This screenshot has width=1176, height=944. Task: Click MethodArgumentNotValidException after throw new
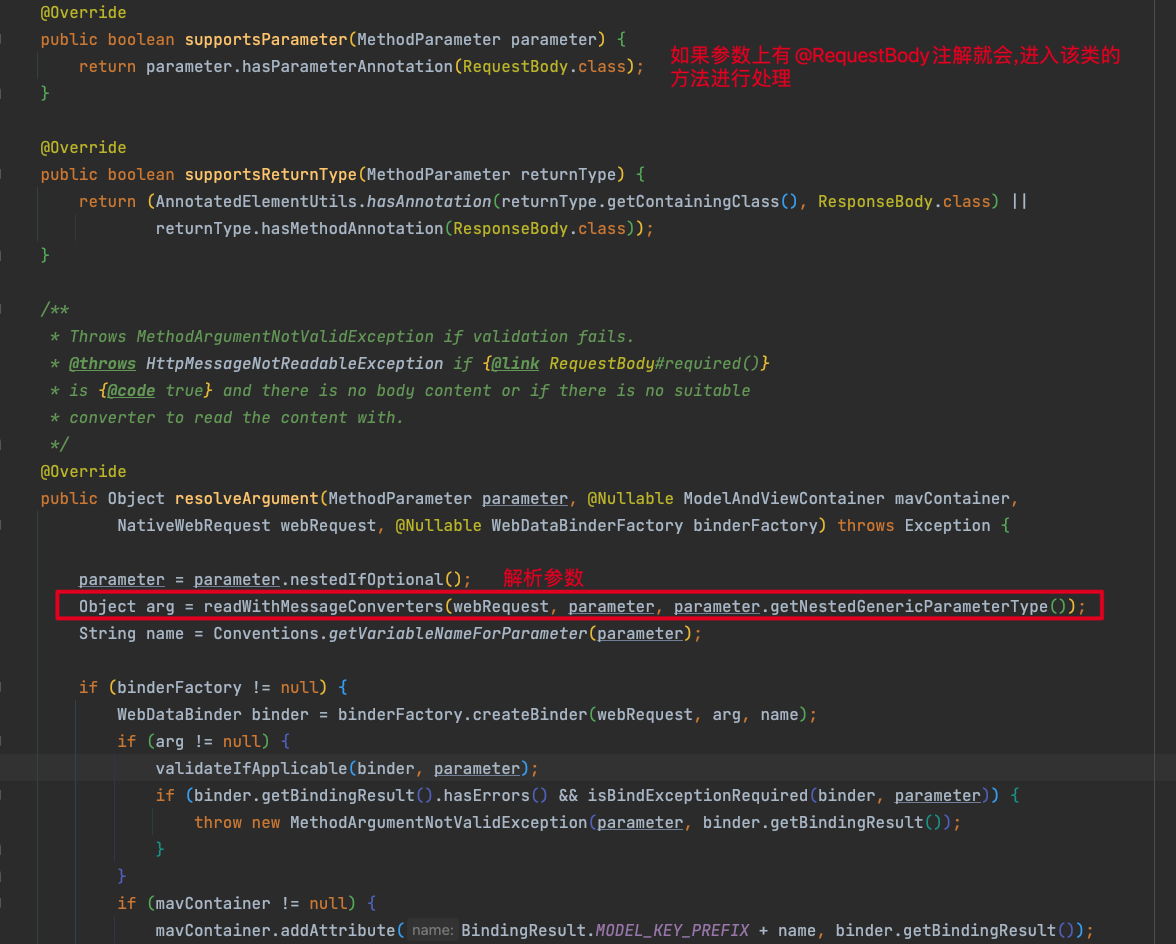coord(439,823)
